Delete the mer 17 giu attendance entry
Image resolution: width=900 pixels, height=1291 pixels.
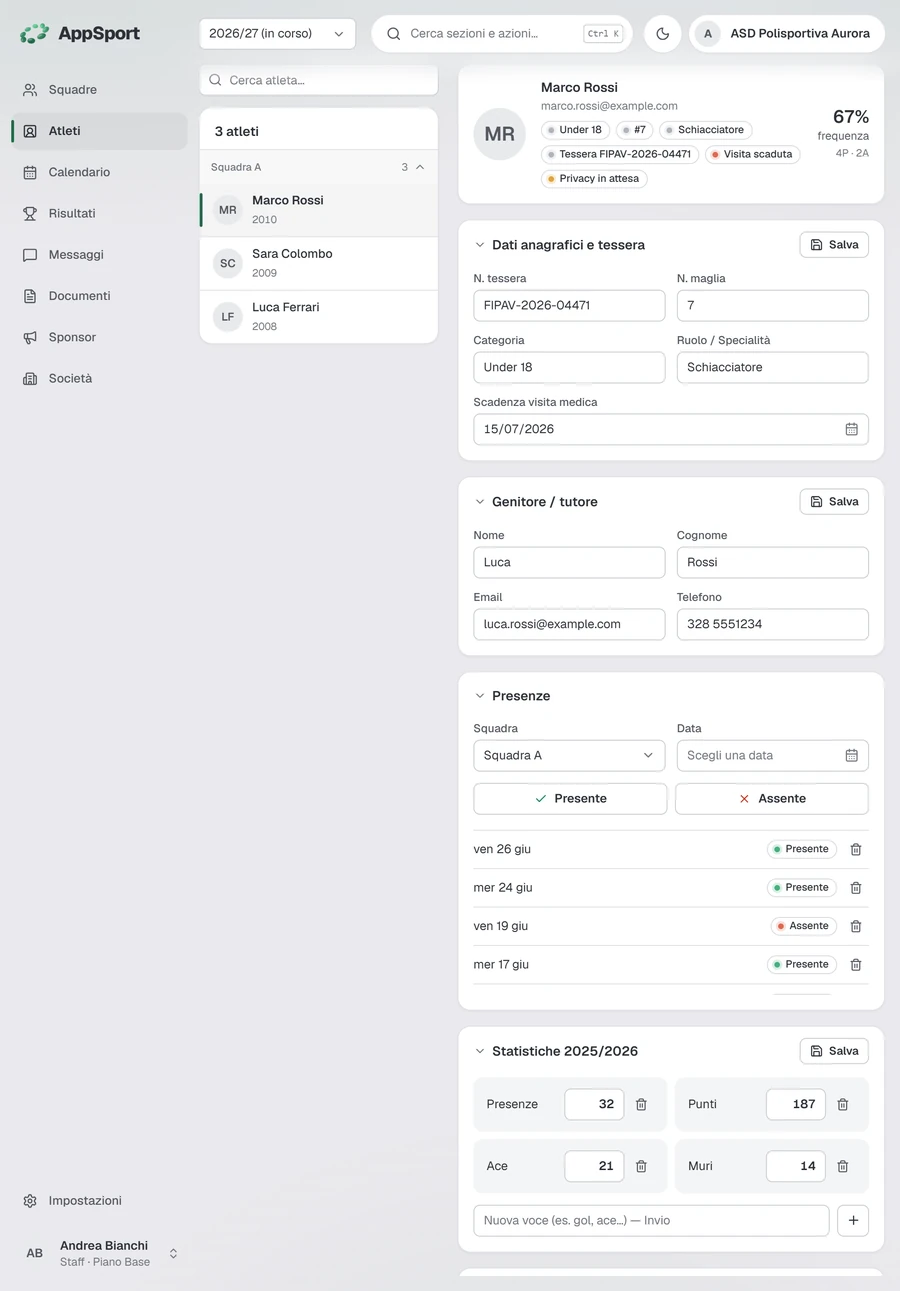tap(856, 964)
